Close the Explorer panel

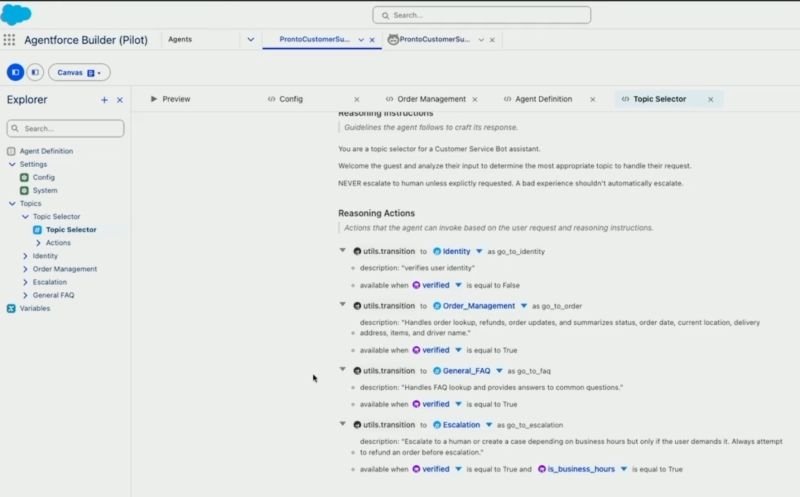(x=120, y=100)
